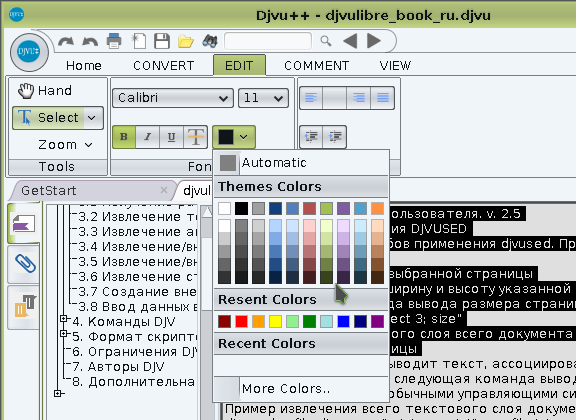Create new document via blank page icon
The image size is (576, 420).
(x=139, y=41)
